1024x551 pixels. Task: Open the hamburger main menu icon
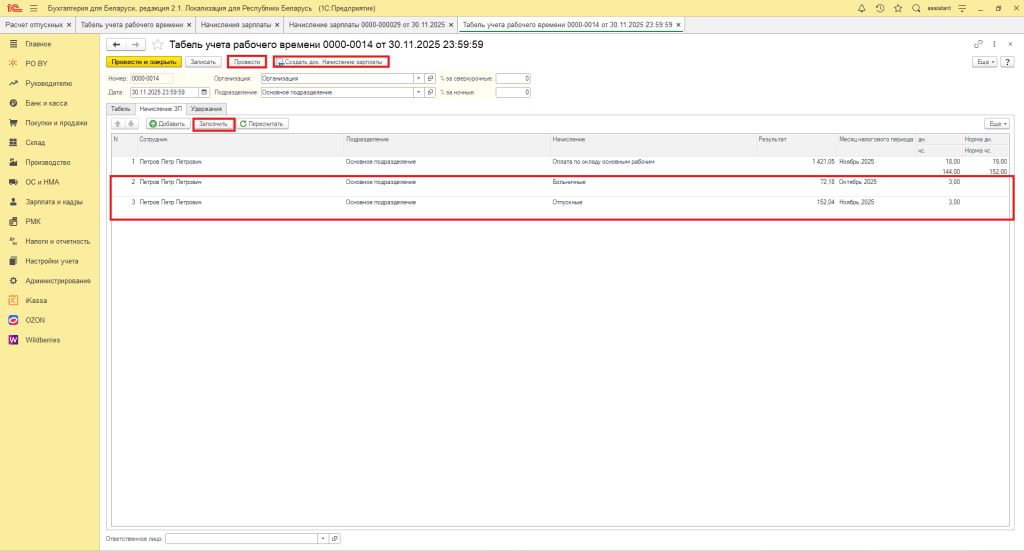tap(33, 8)
